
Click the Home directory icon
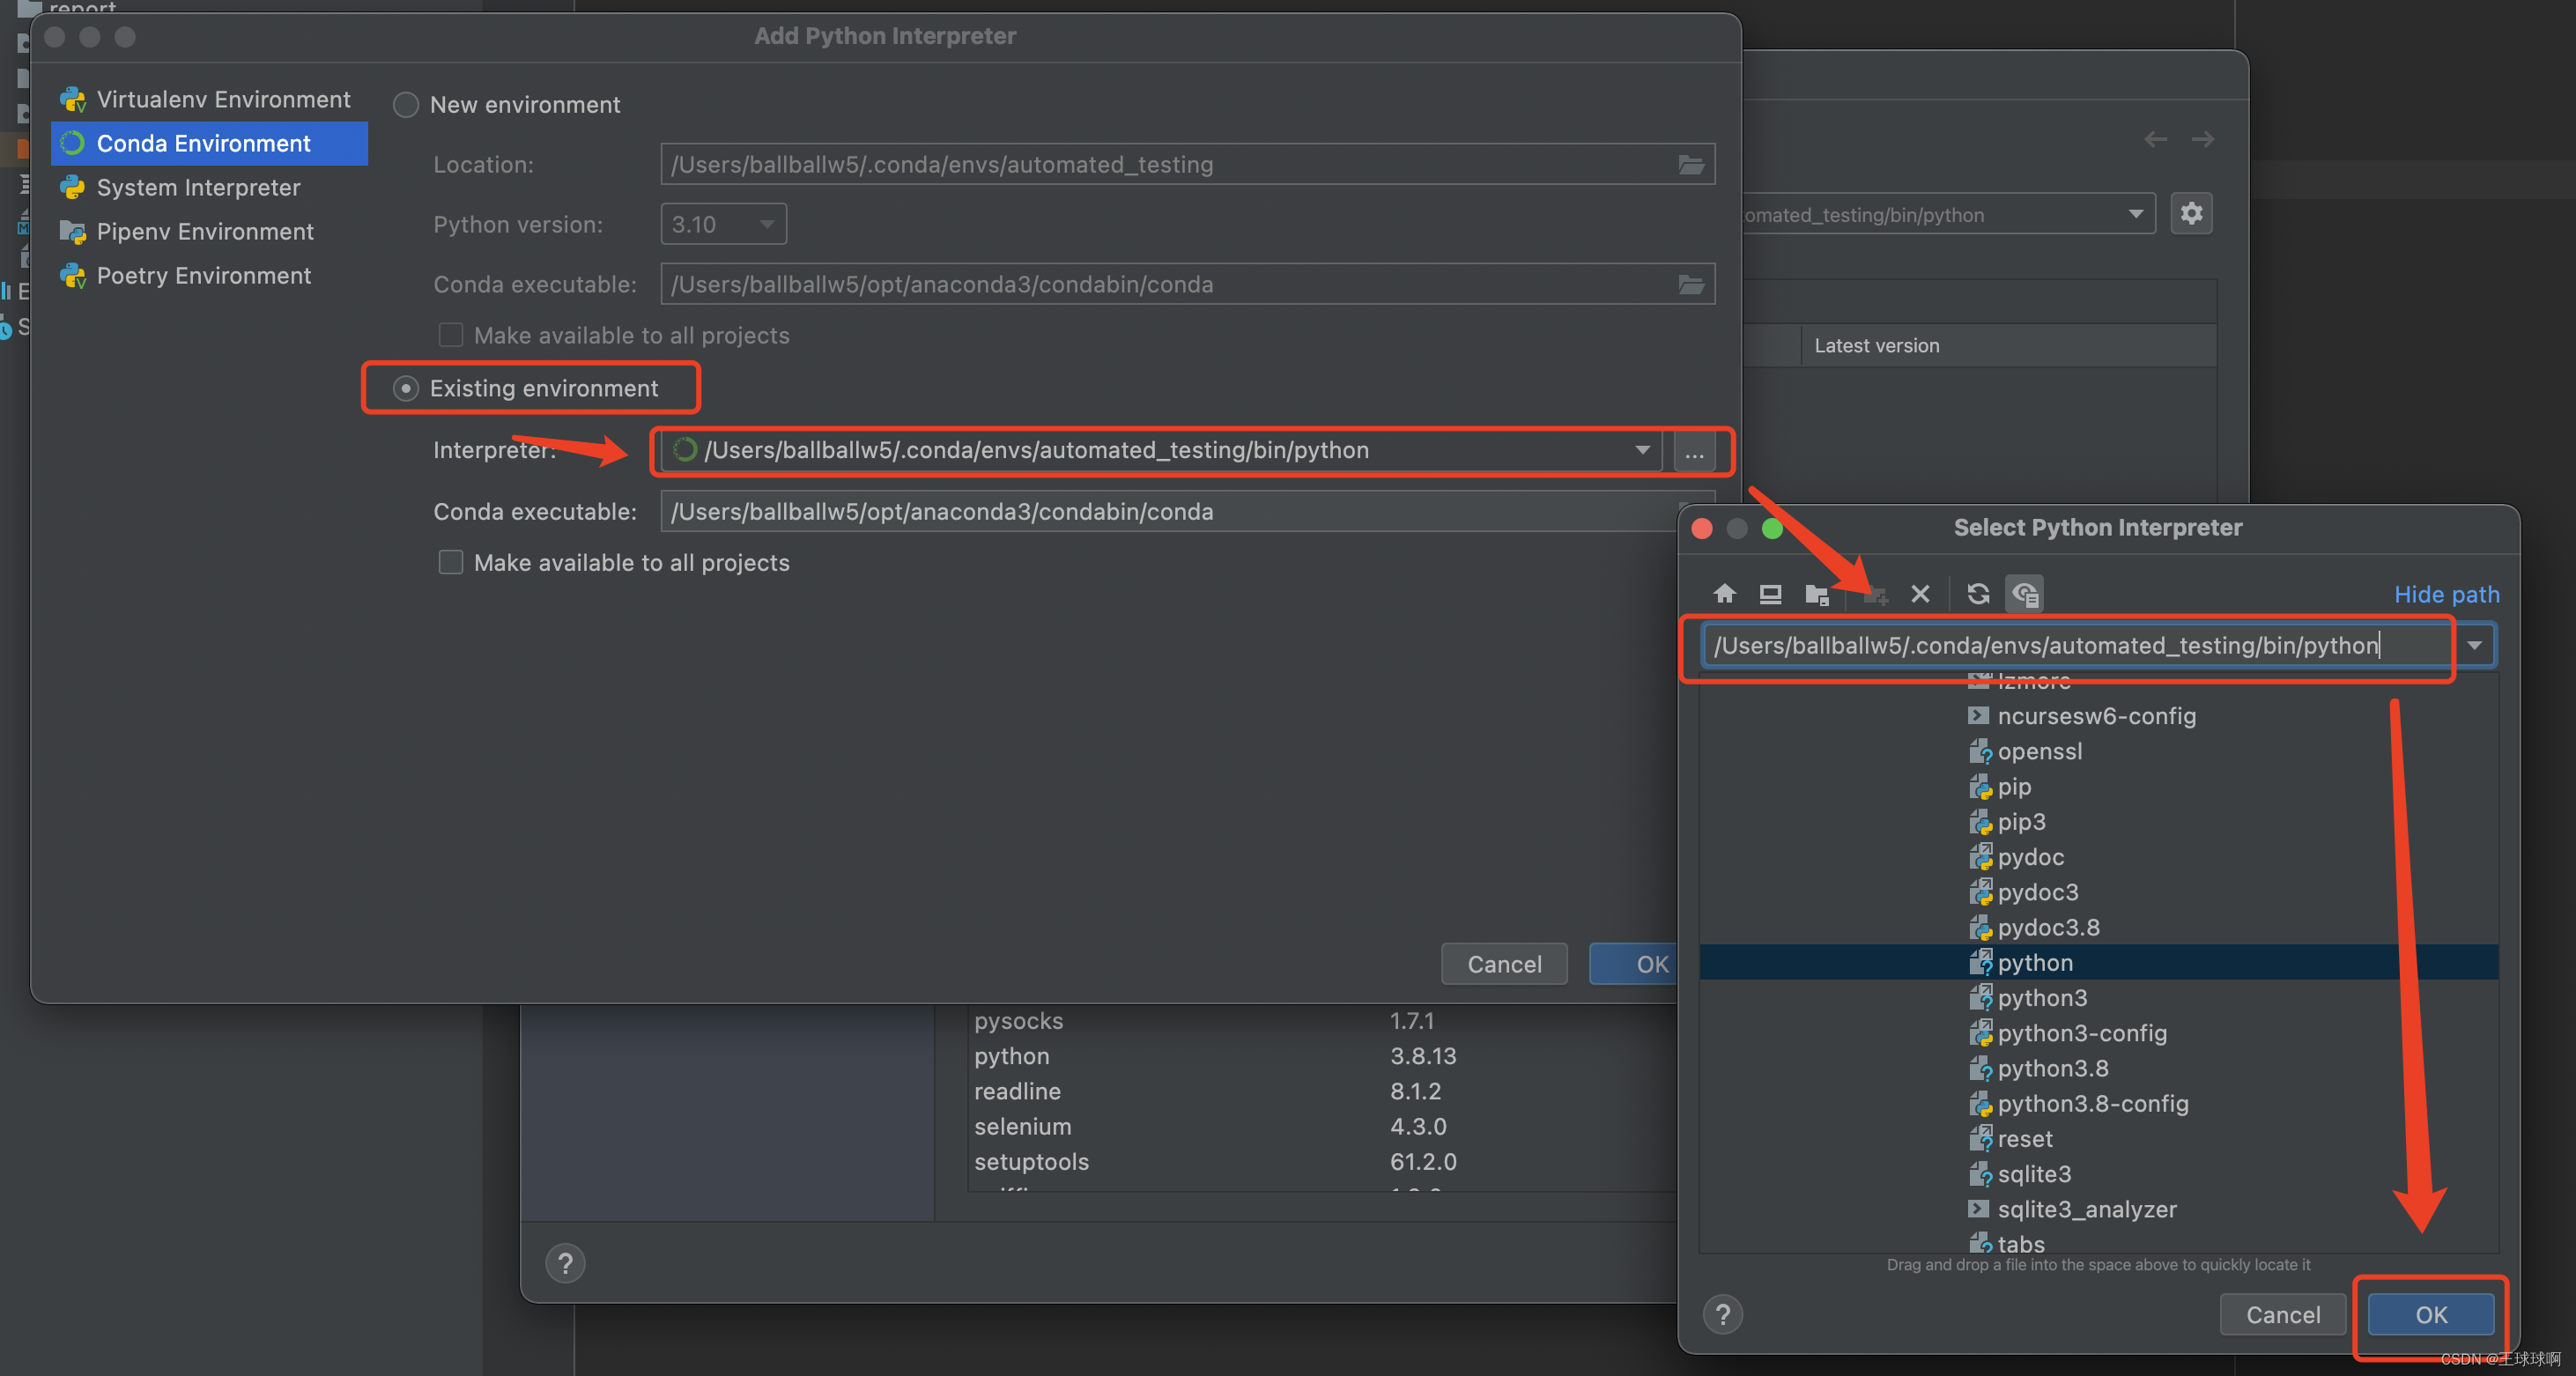tap(1724, 594)
